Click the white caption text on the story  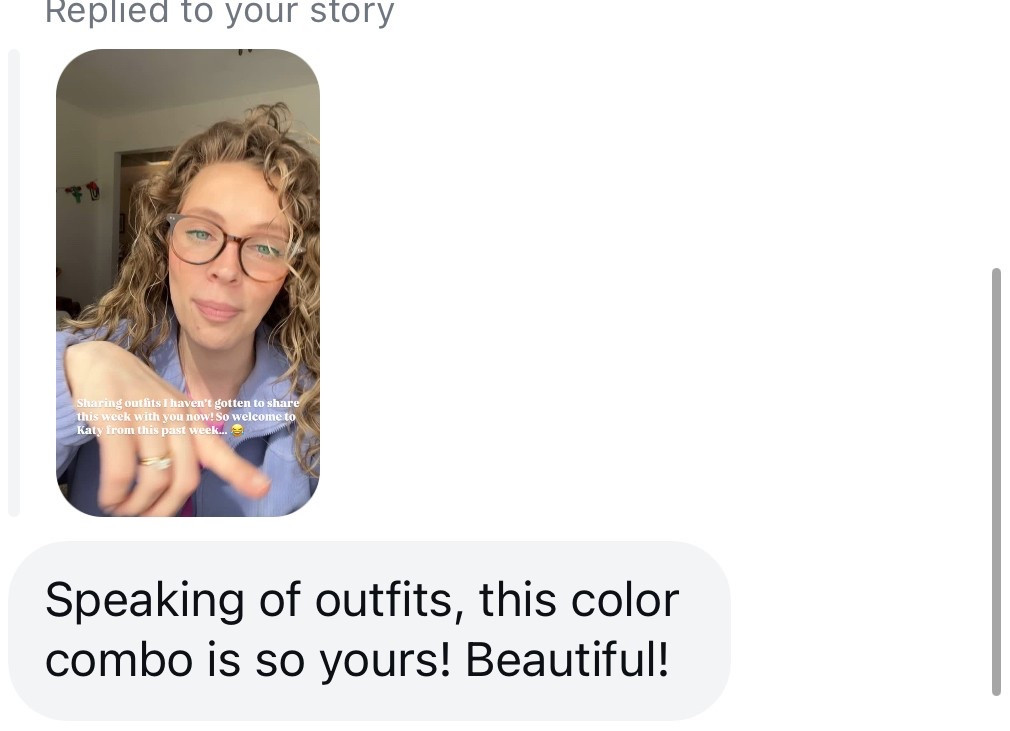click(186, 416)
